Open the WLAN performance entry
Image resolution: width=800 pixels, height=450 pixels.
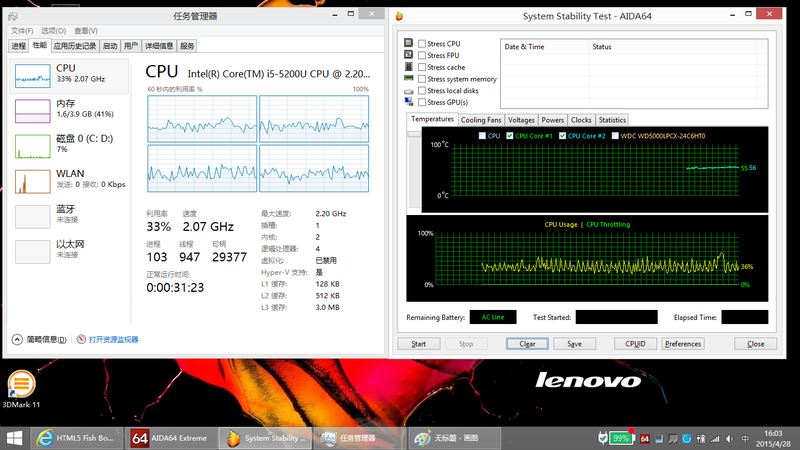(69, 182)
